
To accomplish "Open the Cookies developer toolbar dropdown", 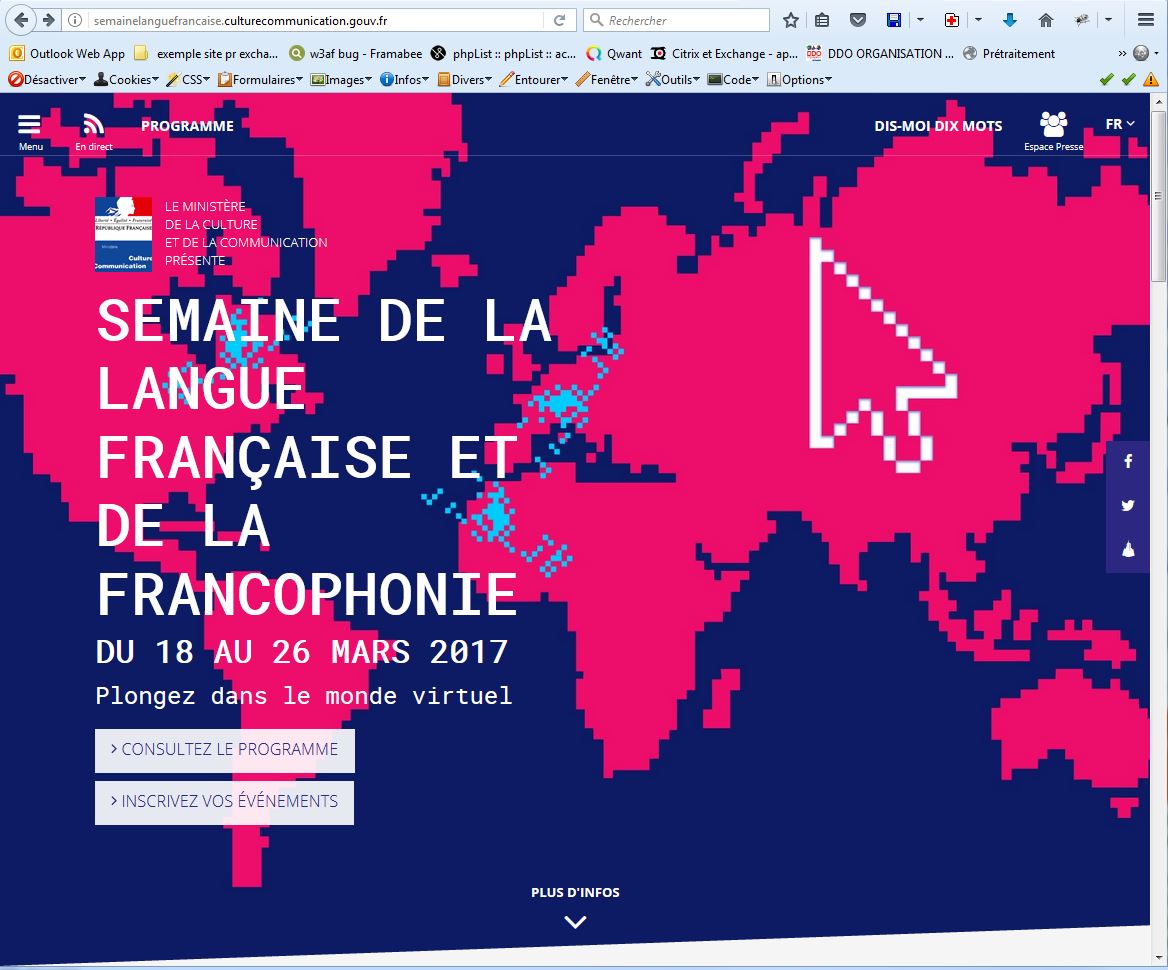I will point(126,80).
